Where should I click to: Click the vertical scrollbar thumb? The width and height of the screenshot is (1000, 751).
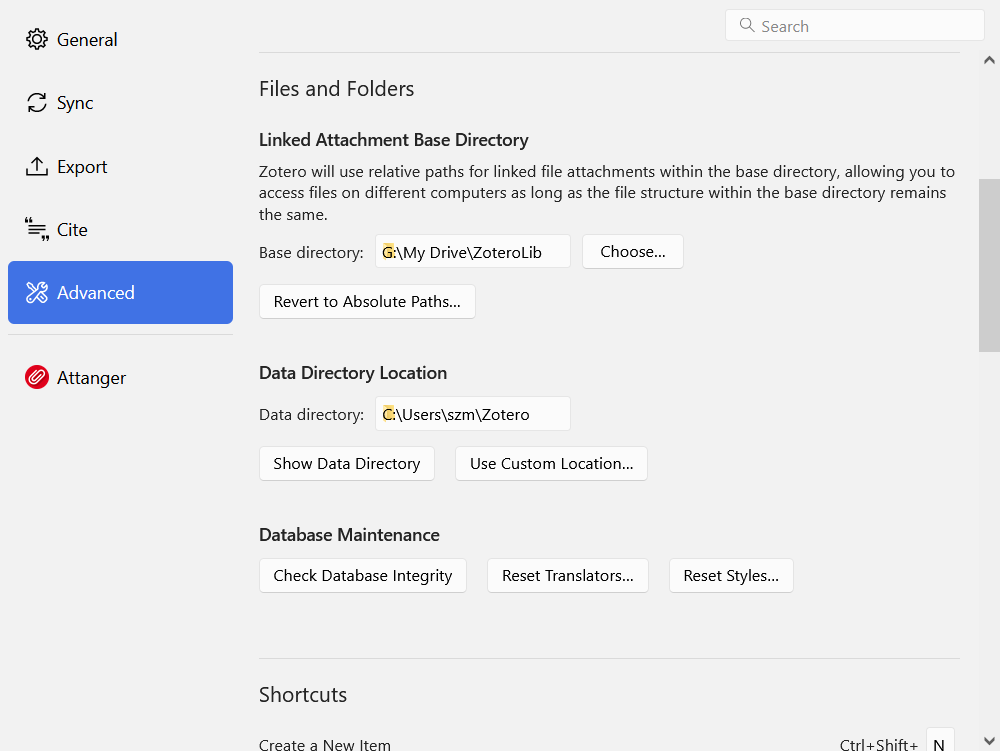[x=989, y=265]
